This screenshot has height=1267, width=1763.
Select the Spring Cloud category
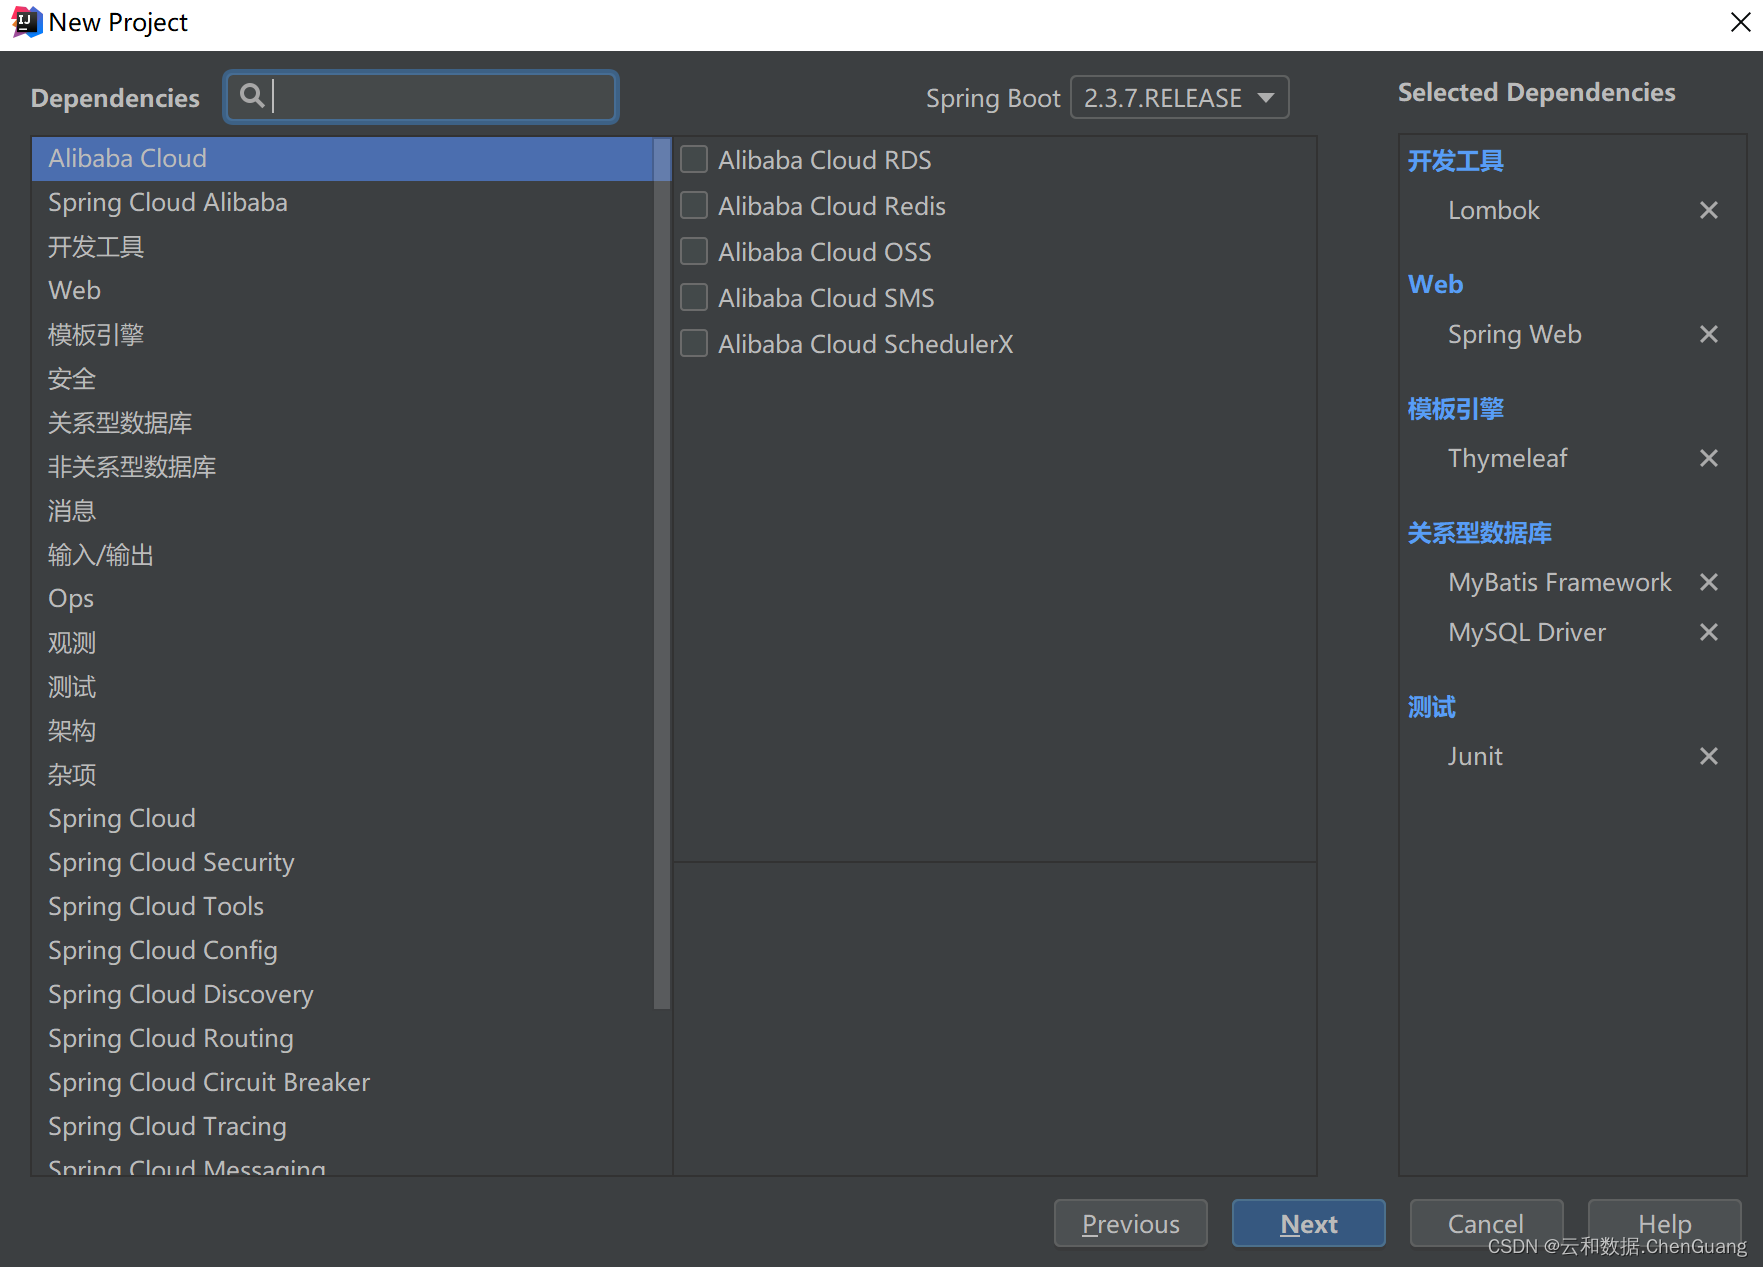point(343,819)
